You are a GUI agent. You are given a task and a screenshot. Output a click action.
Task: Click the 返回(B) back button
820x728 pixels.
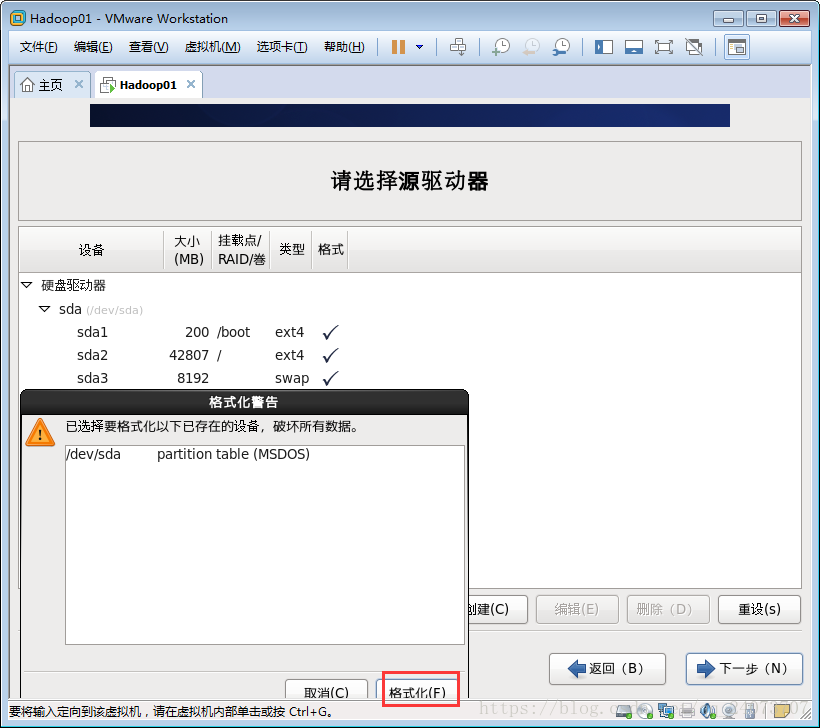[607, 668]
